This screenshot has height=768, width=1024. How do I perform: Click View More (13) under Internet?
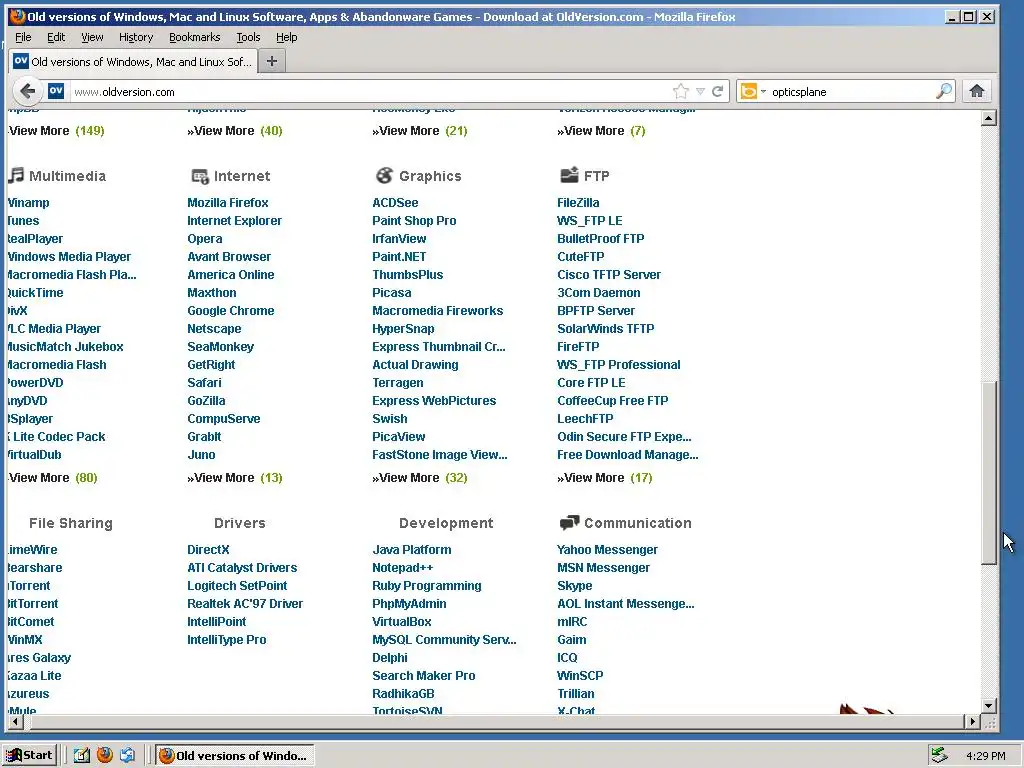tap(235, 477)
